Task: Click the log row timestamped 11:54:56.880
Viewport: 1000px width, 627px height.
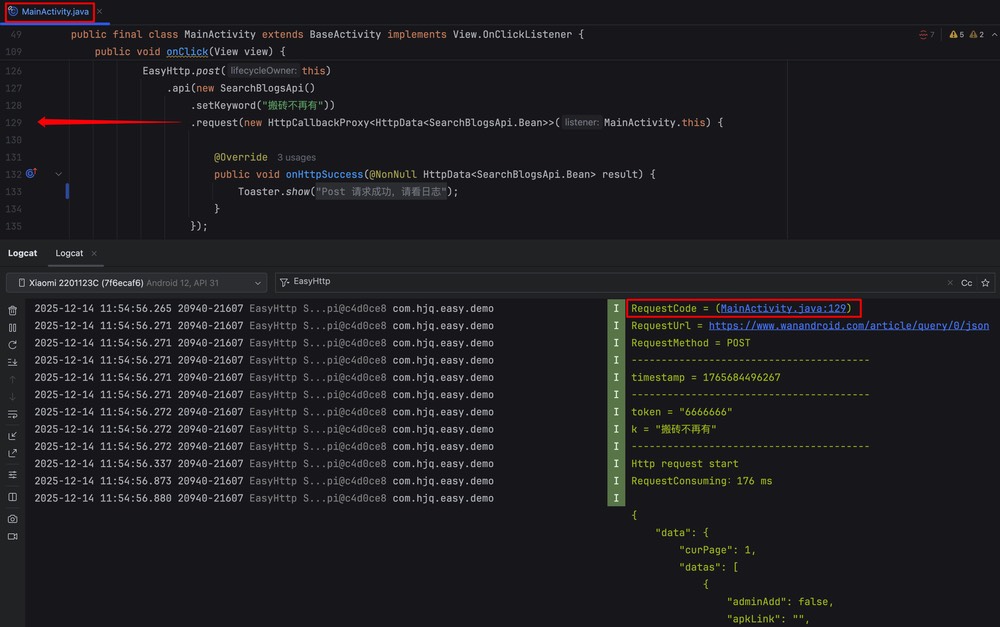Action: click(264, 498)
